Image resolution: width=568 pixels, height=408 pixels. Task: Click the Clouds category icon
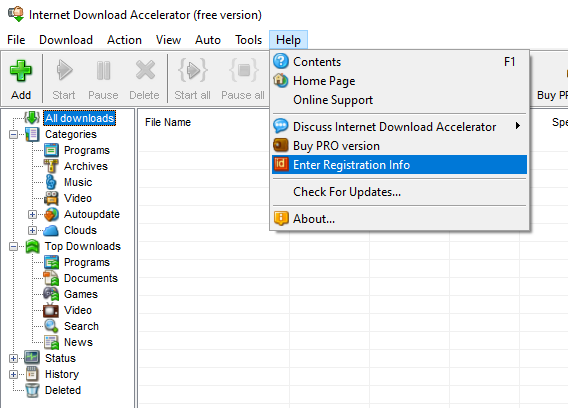click(x=51, y=230)
